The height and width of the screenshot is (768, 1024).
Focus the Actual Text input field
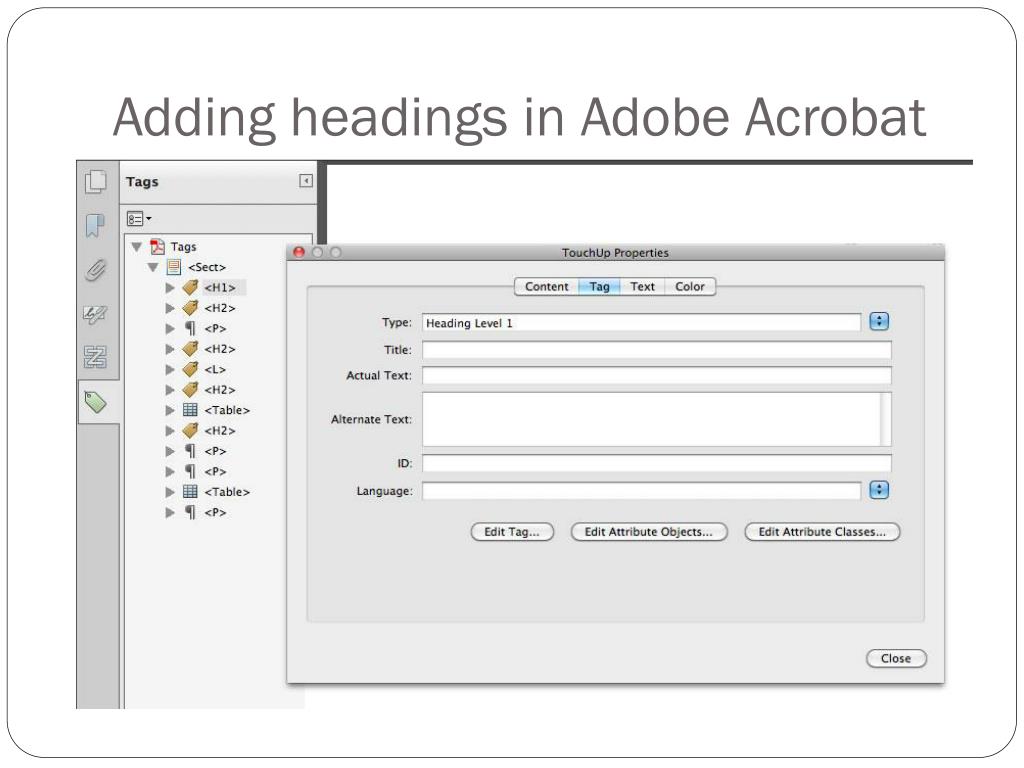click(656, 376)
